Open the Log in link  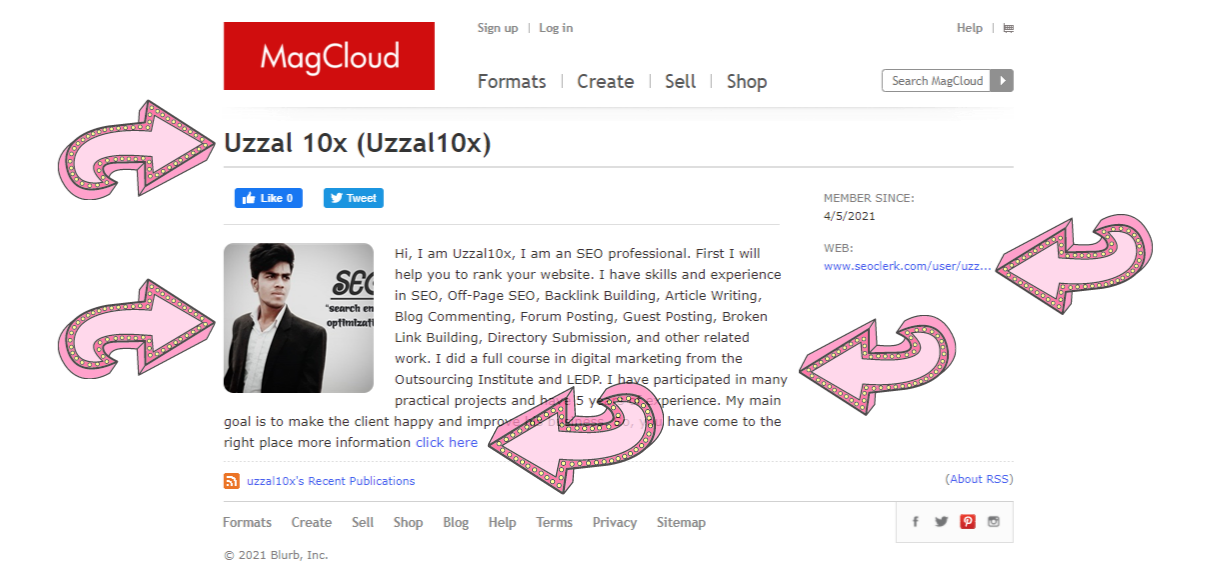click(x=555, y=28)
